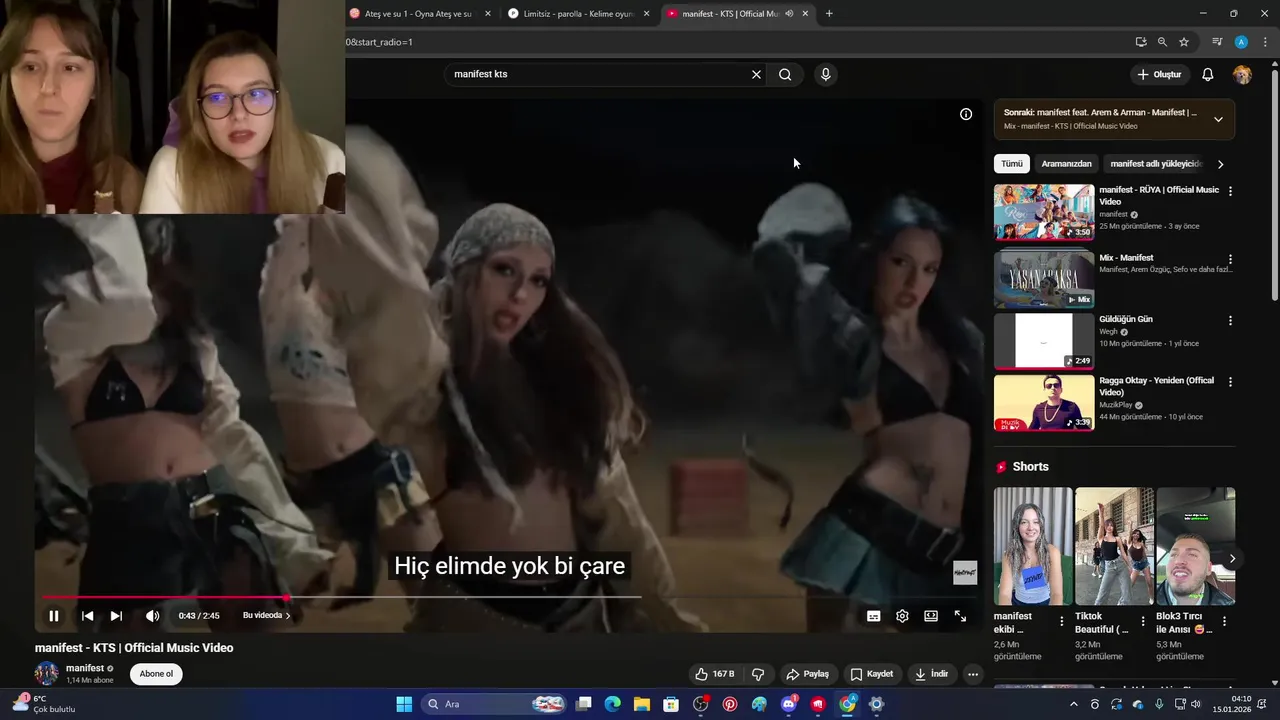The height and width of the screenshot is (720, 1280).
Task: Open options menu for 'Güldüğün Gün'
Action: point(1230,321)
